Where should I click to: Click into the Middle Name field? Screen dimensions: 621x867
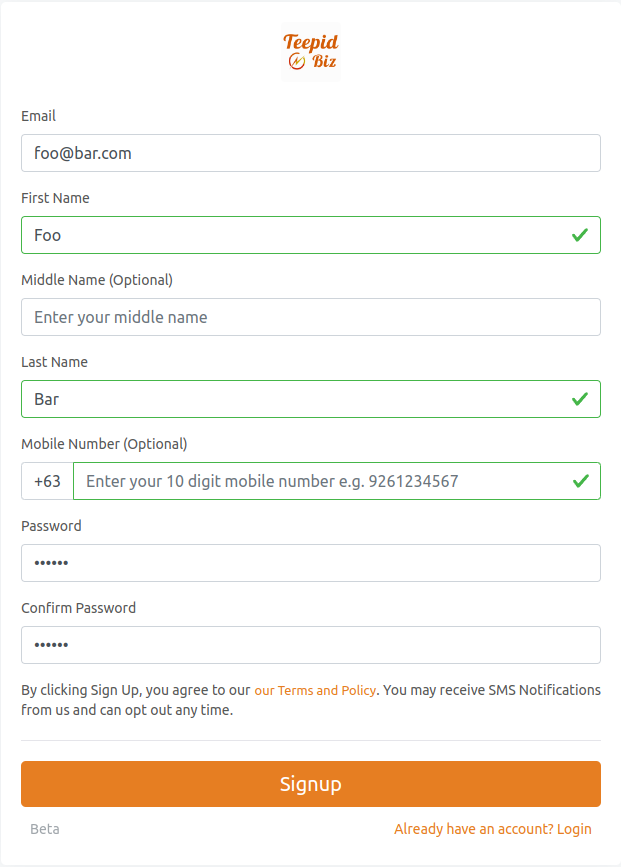tap(310, 317)
